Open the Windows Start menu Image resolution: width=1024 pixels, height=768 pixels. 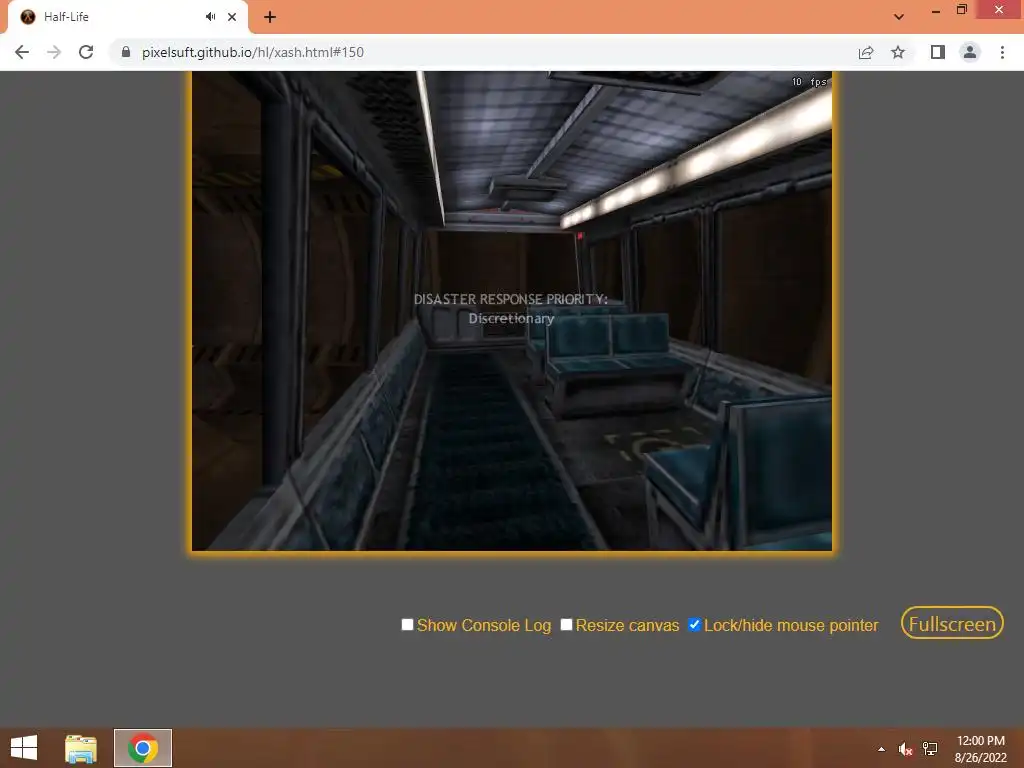click(24, 748)
